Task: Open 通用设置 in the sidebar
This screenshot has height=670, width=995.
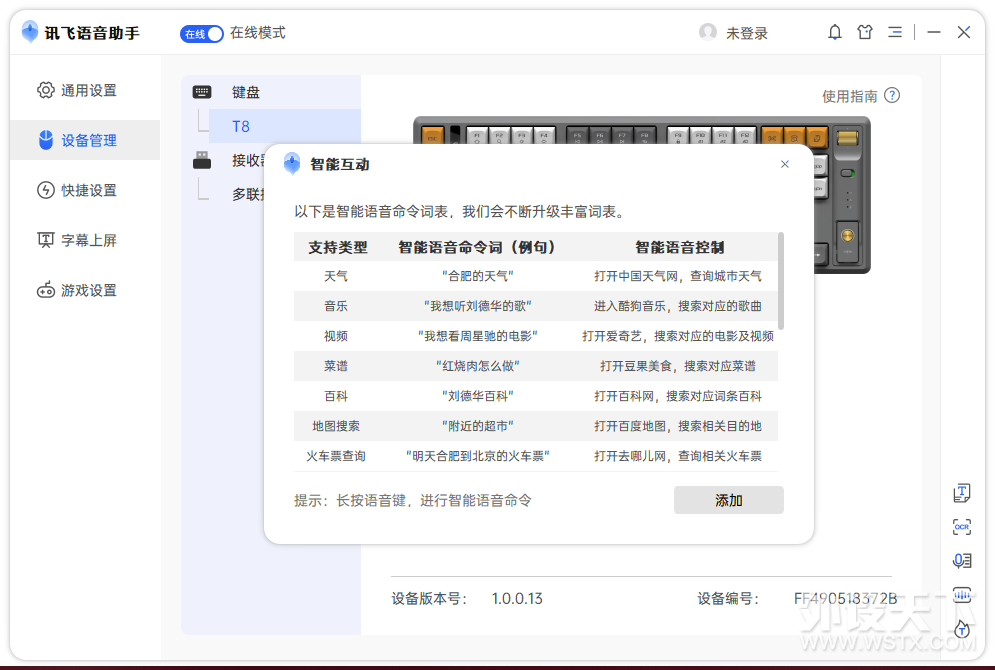Action: click(x=85, y=90)
